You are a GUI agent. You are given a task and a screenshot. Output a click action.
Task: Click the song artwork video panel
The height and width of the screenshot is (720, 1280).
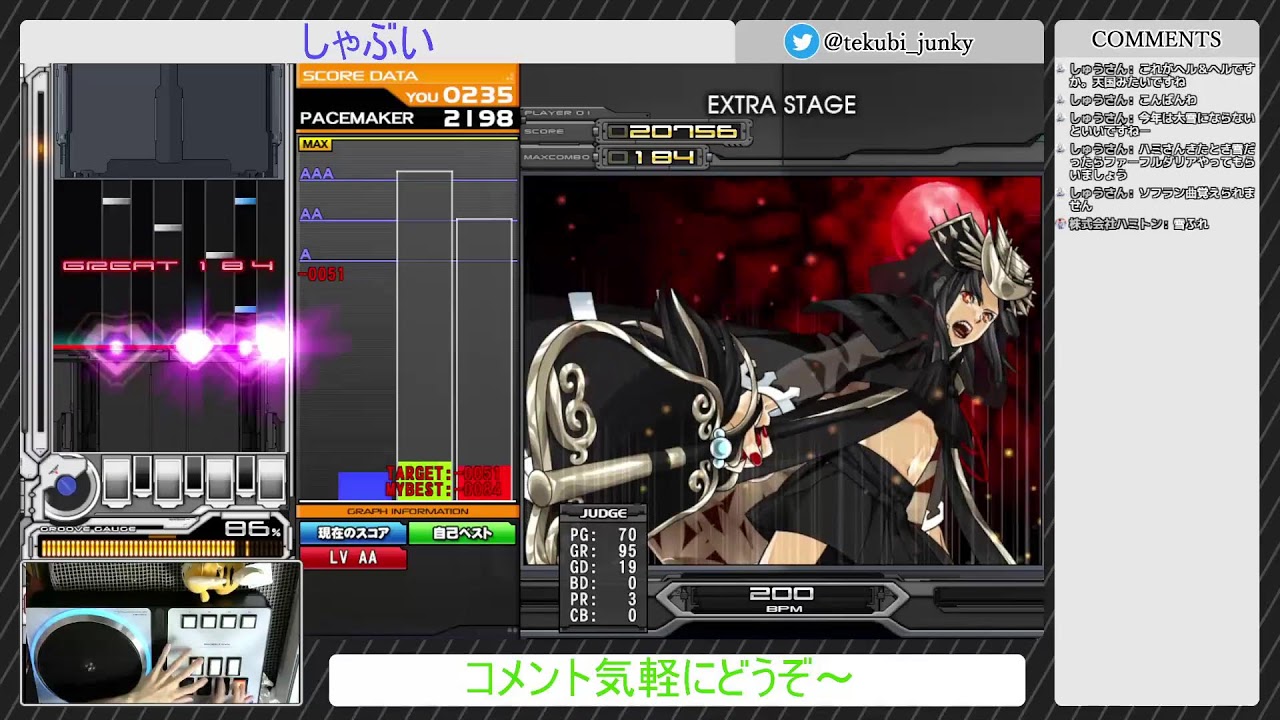tap(782, 371)
